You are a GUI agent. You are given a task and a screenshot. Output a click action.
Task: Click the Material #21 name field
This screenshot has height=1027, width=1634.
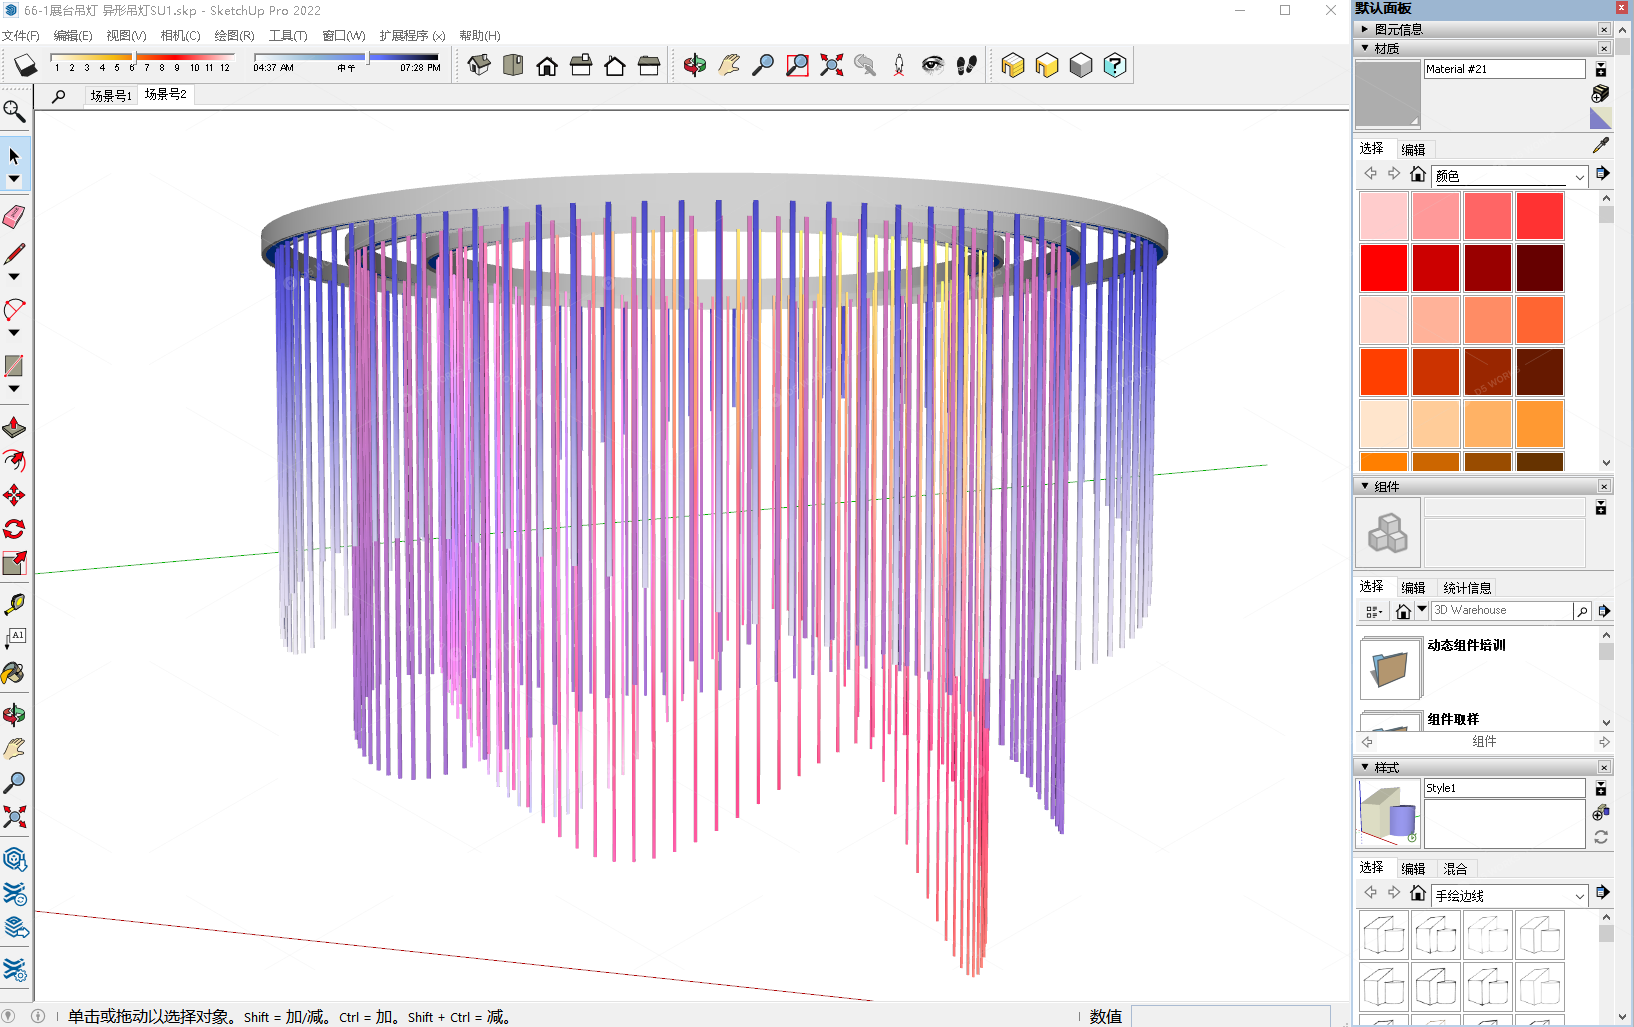click(1504, 69)
